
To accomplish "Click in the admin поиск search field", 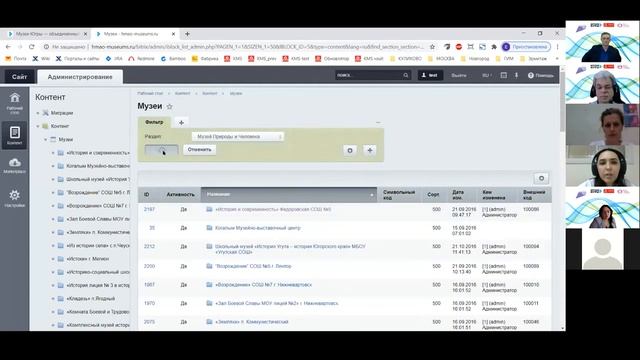I will tap(369, 75).
